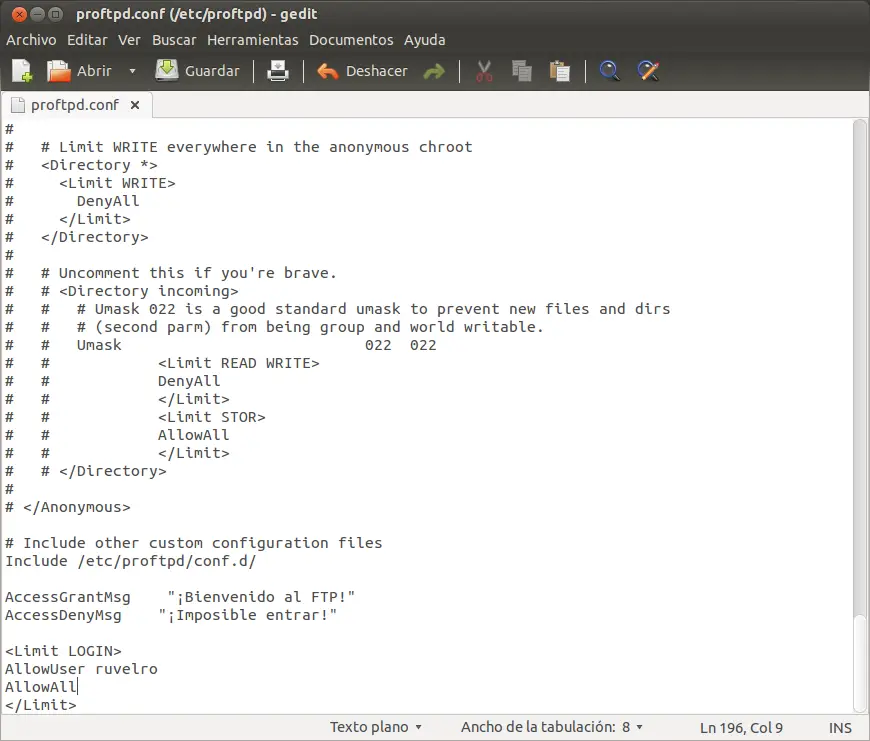This screenshot has height=741, width=870.
Task: Close the proftpd.conf tab
Action: (135, 105)
